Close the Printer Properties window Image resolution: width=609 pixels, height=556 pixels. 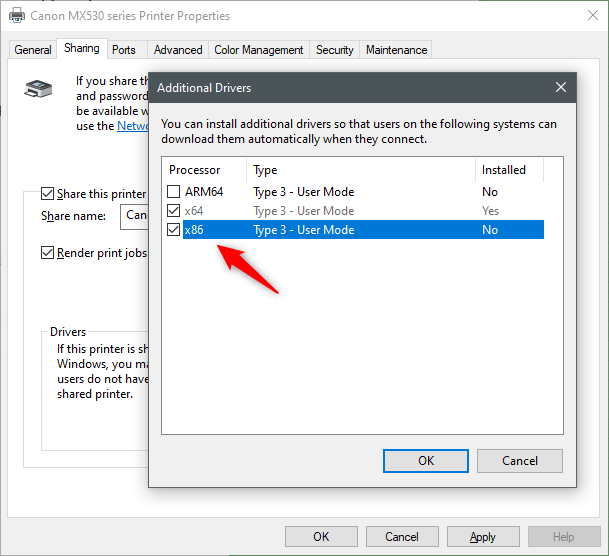[593, 16]
